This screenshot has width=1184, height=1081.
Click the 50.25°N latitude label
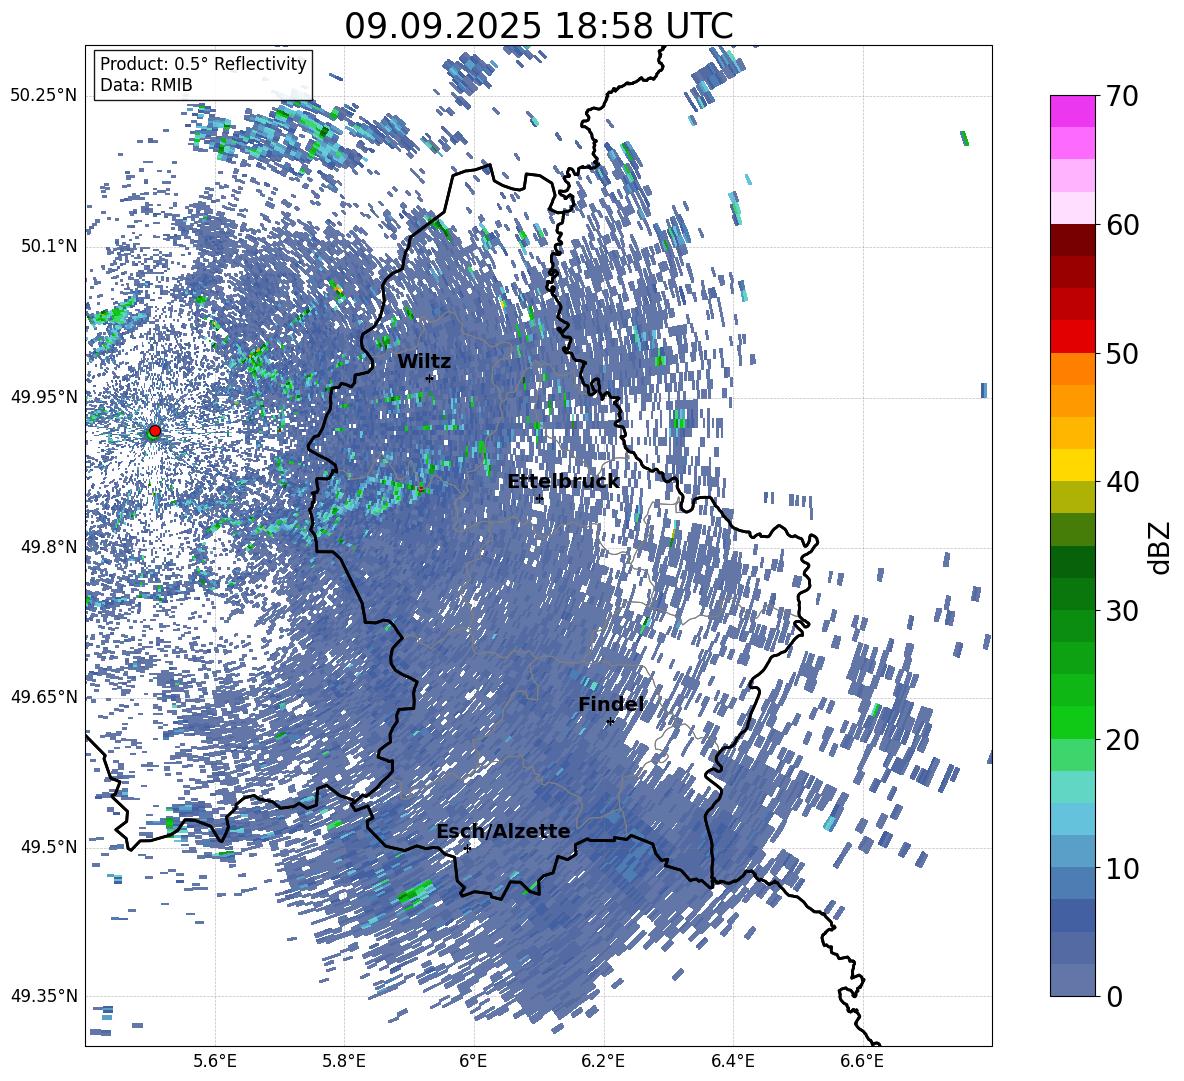click(x=44, y=96)
